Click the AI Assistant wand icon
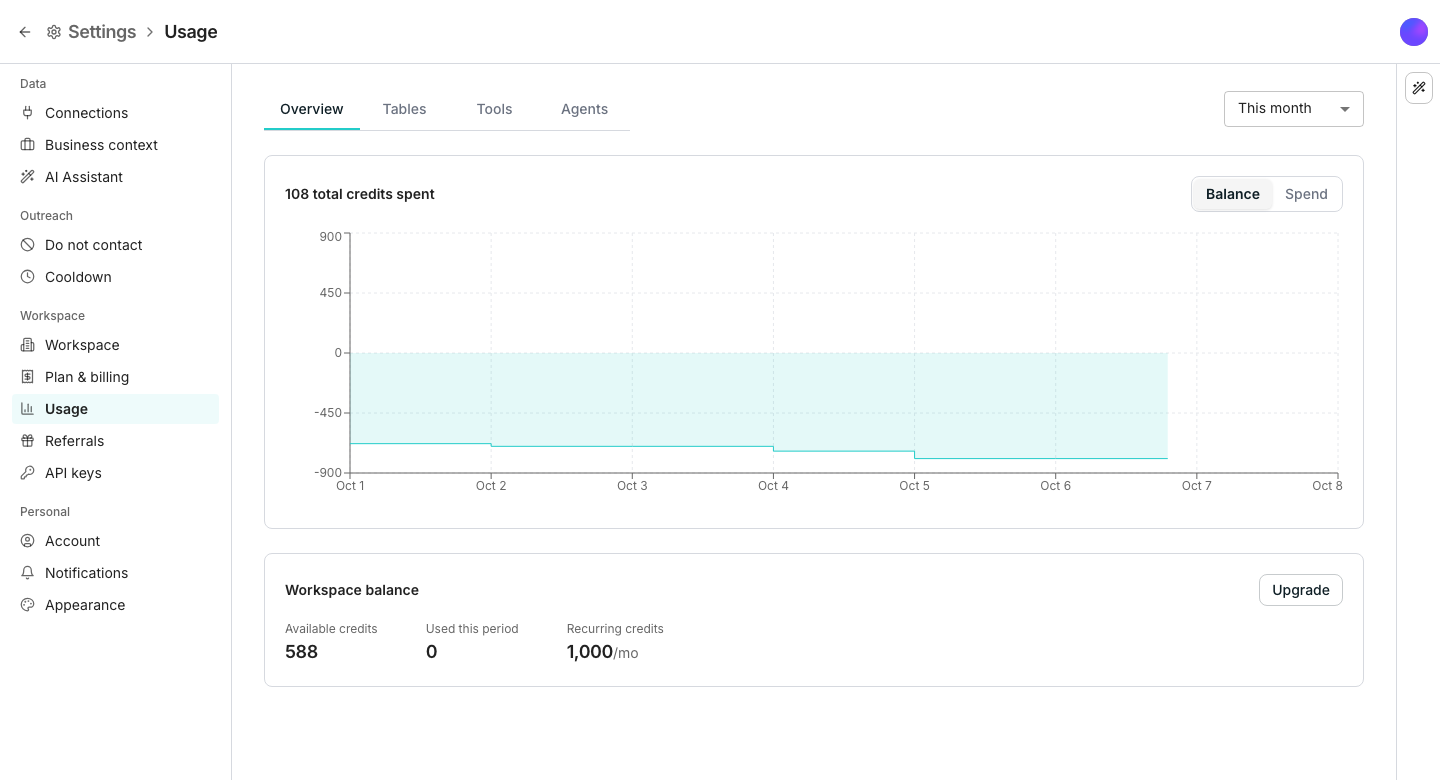 [27, 177]
